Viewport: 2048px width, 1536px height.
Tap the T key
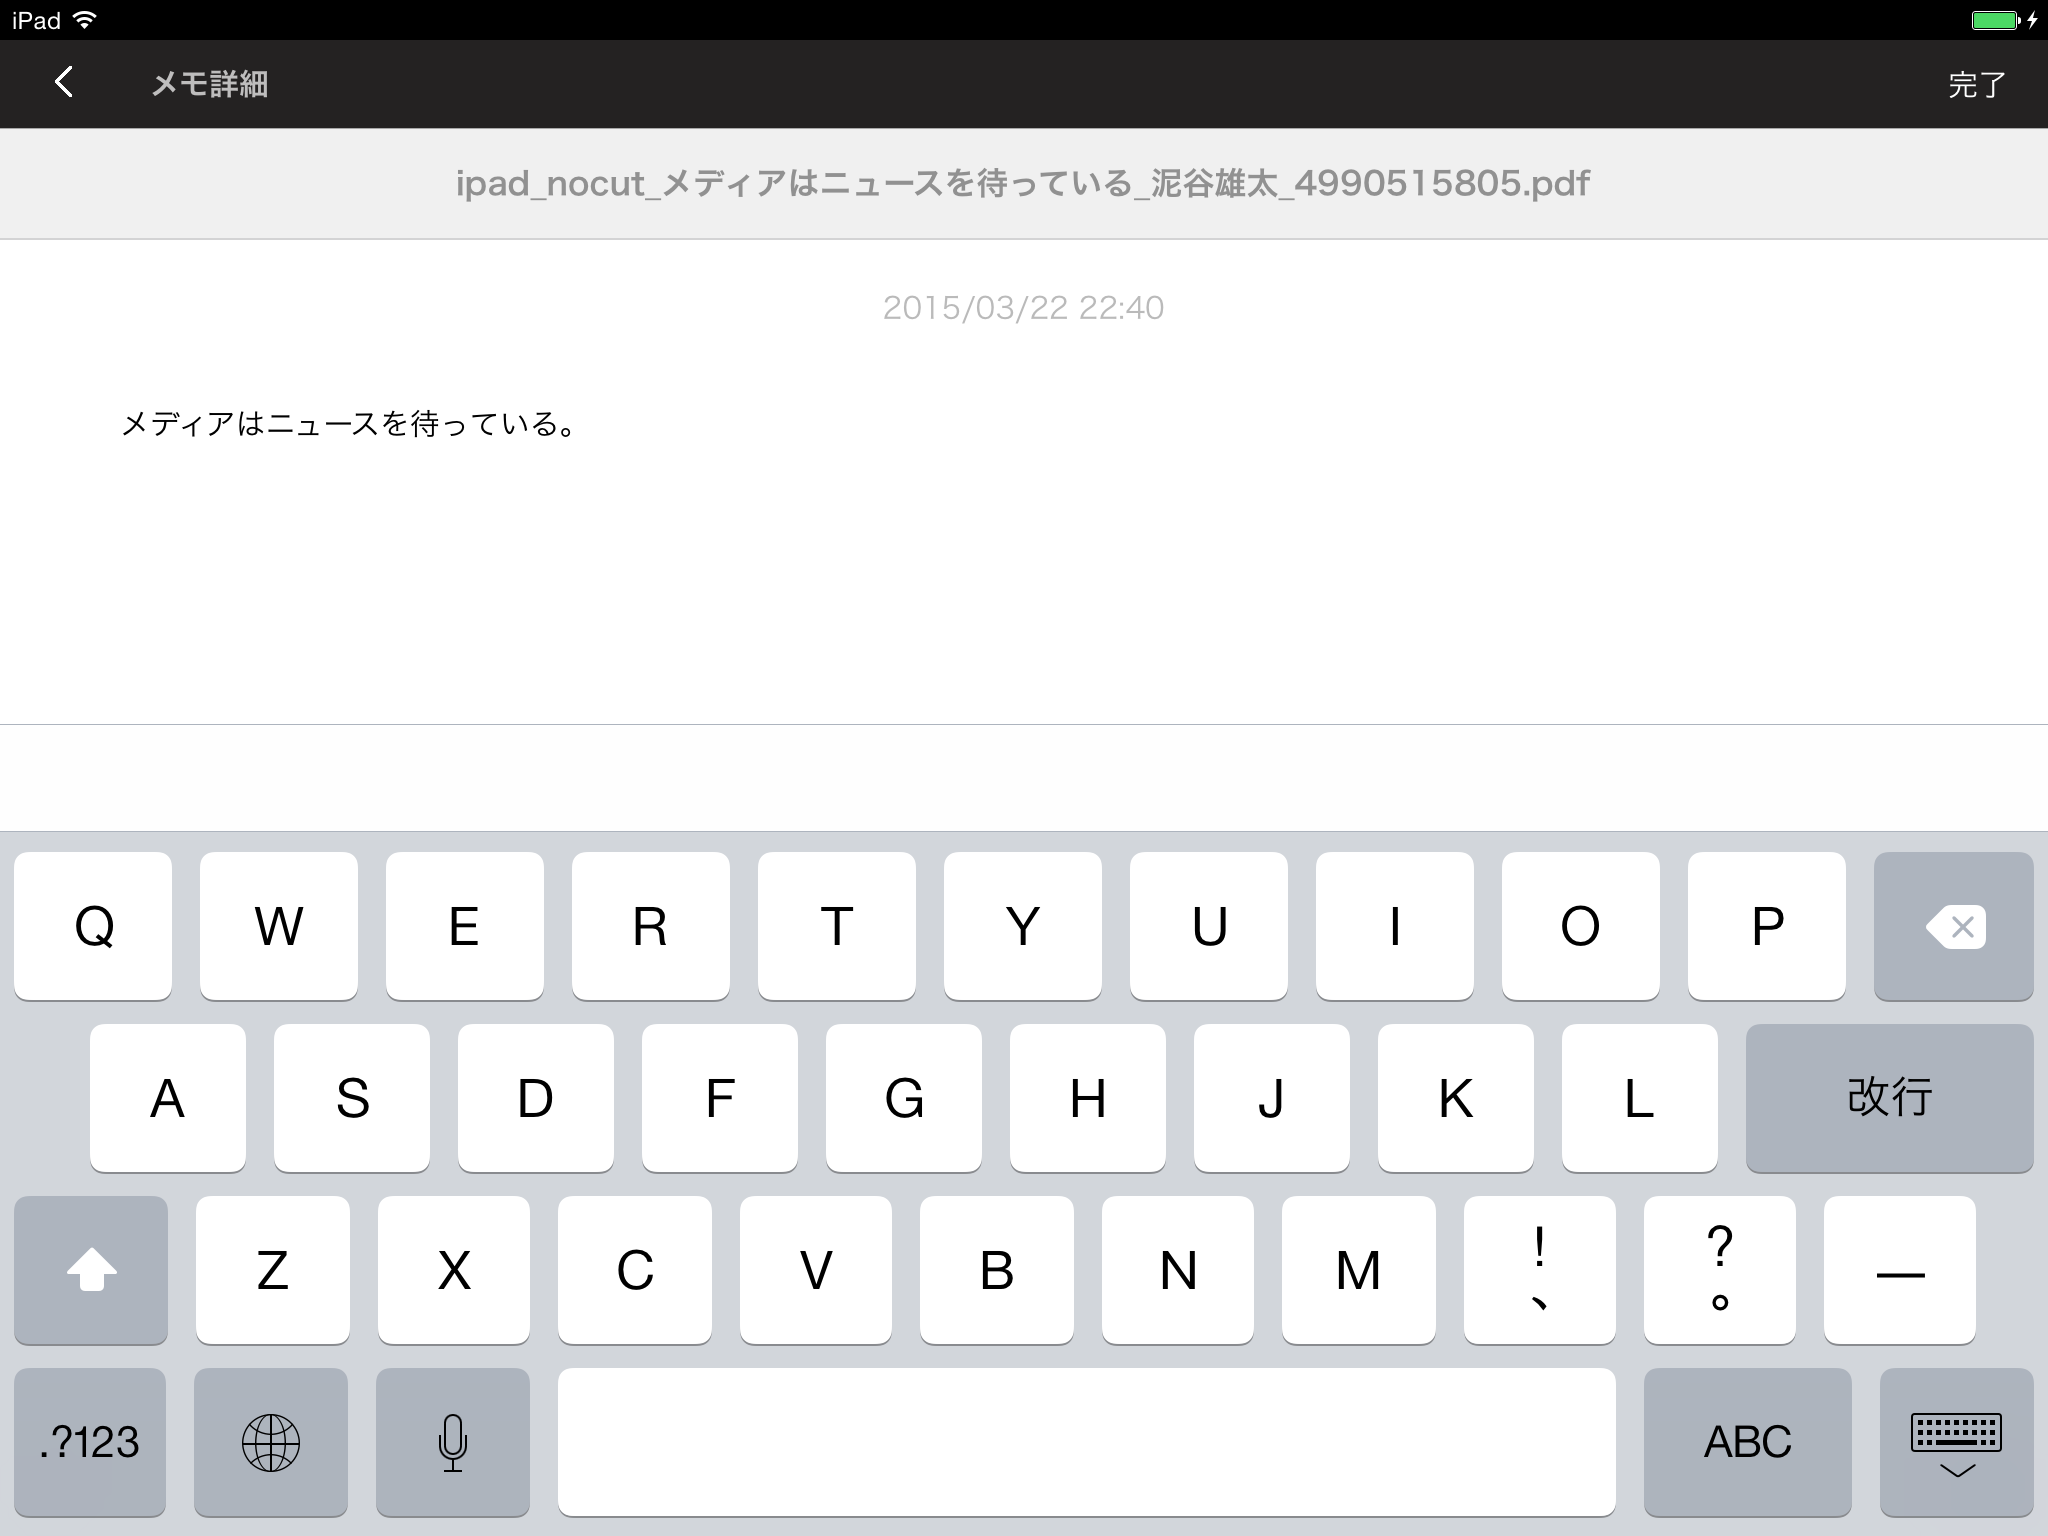(837, 926)
